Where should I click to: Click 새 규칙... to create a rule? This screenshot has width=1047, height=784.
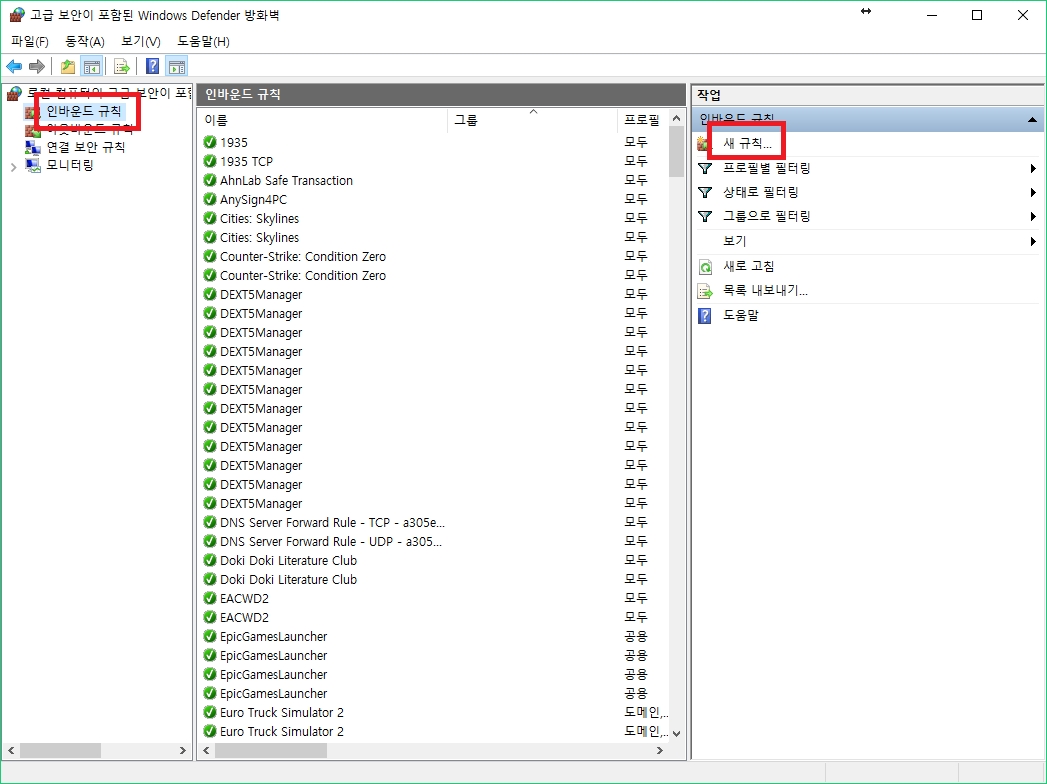click(747, 144)
